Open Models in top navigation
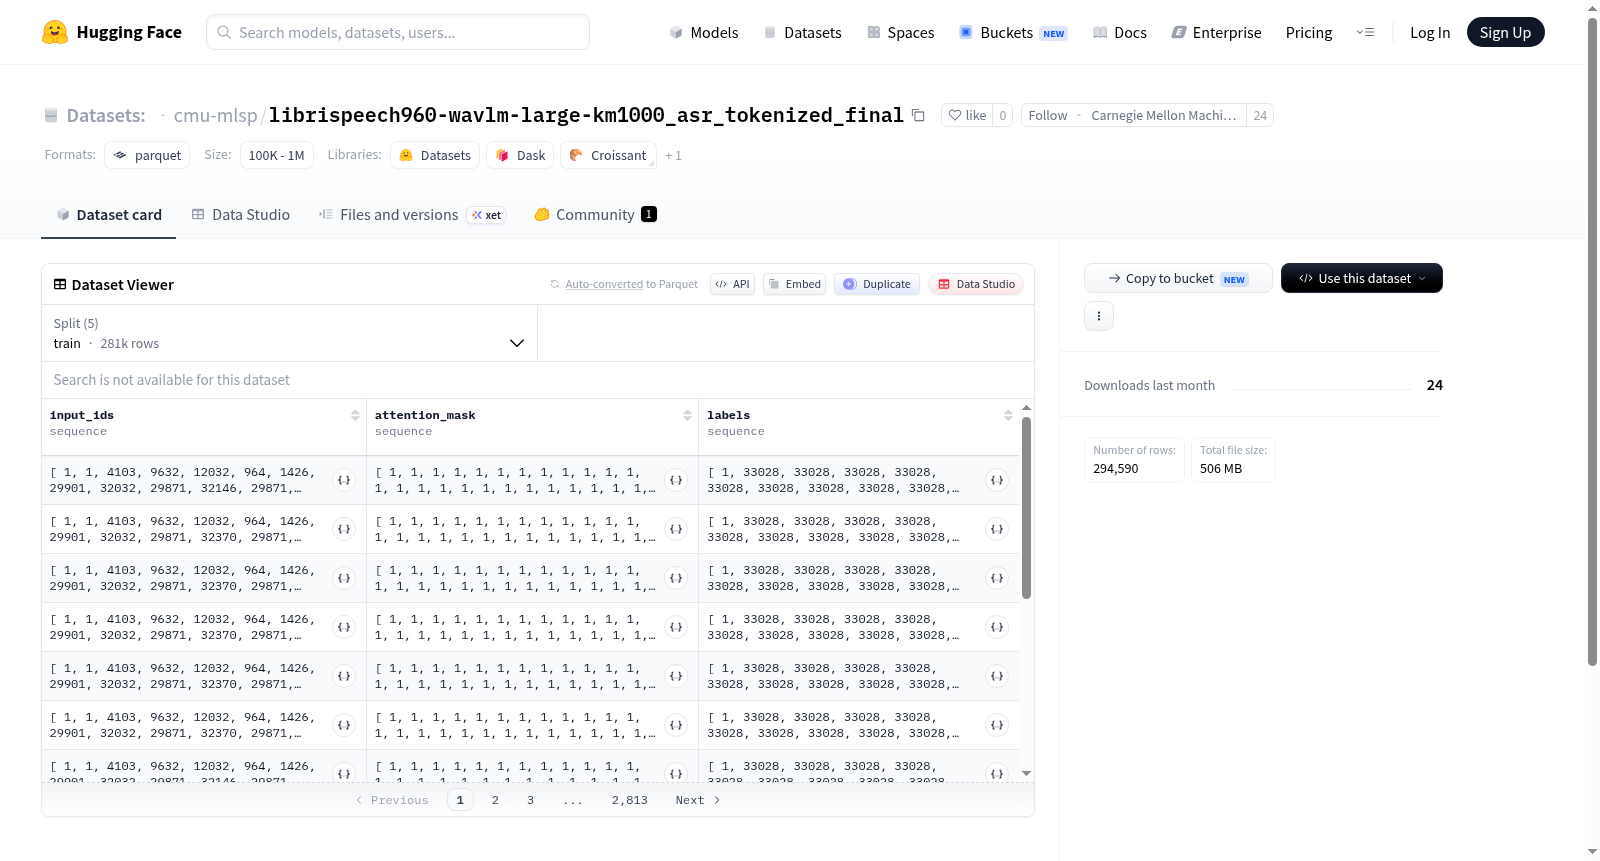 (704, 32)
